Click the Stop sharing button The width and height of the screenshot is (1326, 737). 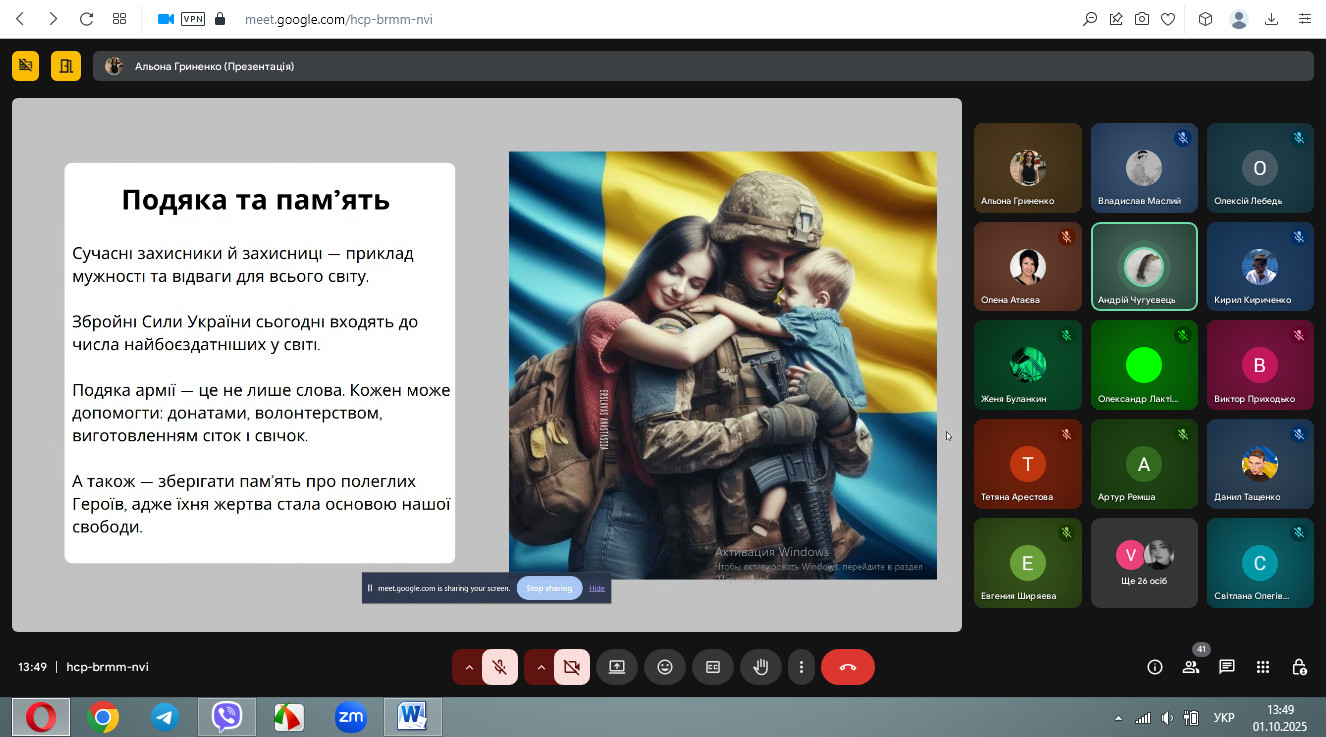(549, 588)
